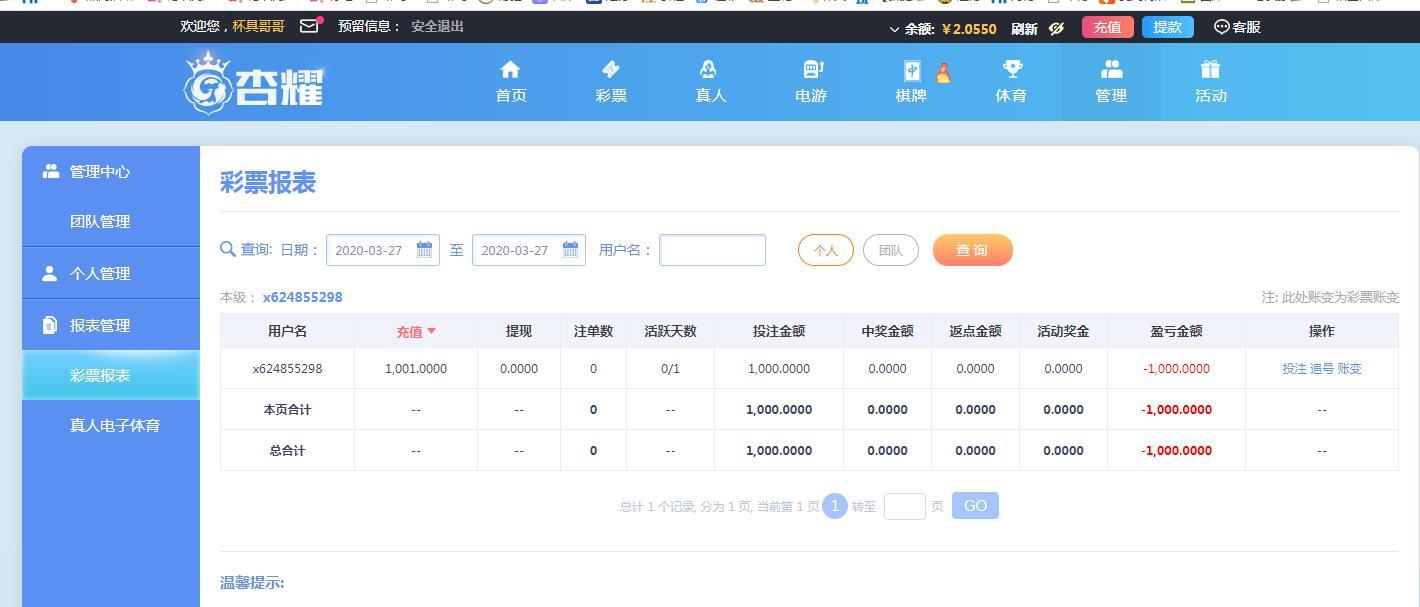
Task: Click the 首页 home icon
Action: click(511, 69)
